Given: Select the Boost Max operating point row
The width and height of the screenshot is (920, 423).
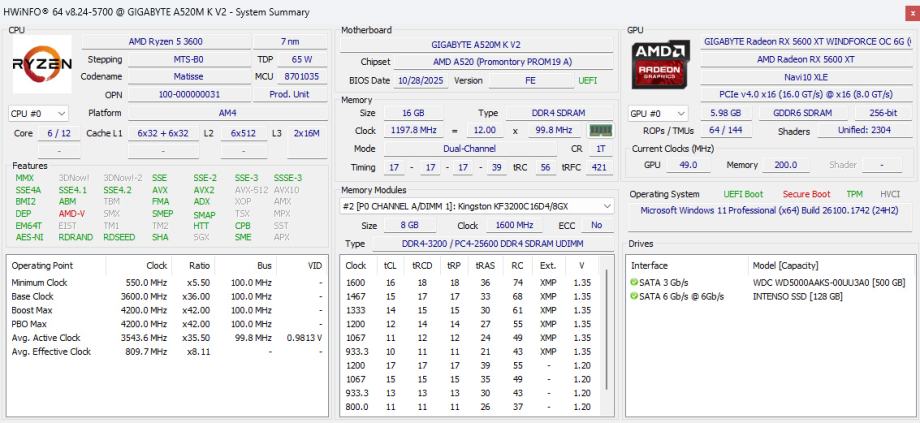Looking at the screenshot, I should tap(167, 310).
